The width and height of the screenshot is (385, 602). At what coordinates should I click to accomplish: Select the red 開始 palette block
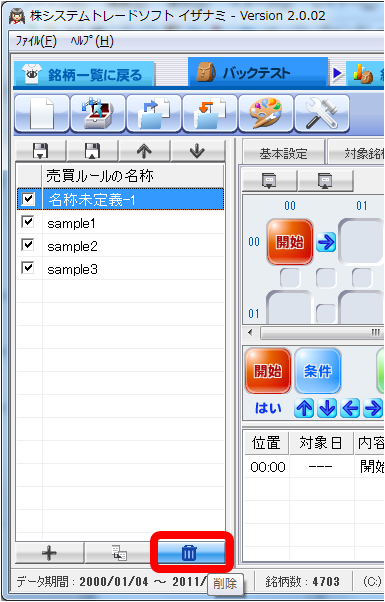[x=268, y=371]
